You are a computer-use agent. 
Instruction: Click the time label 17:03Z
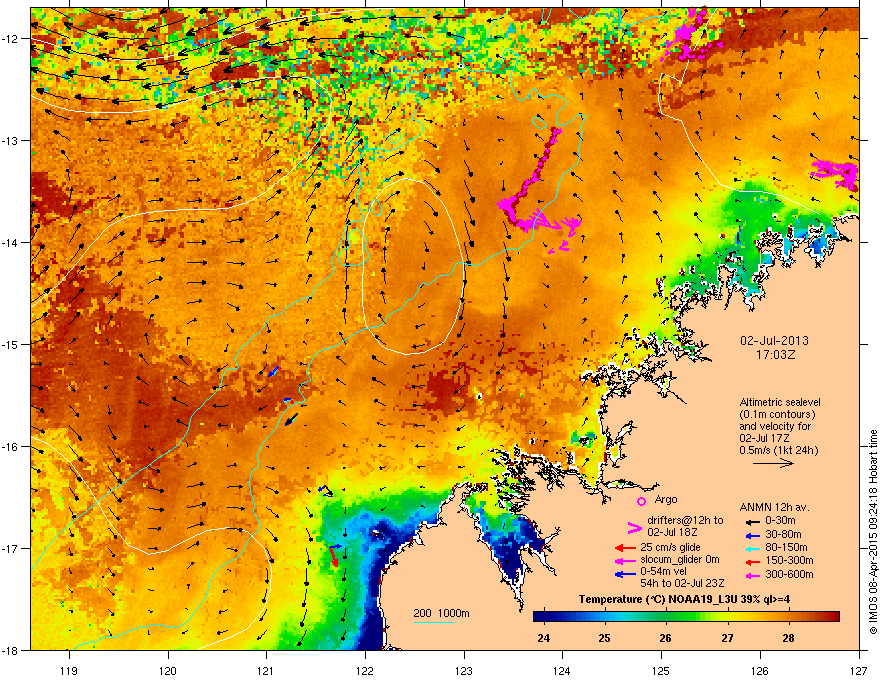coord(775,355)
